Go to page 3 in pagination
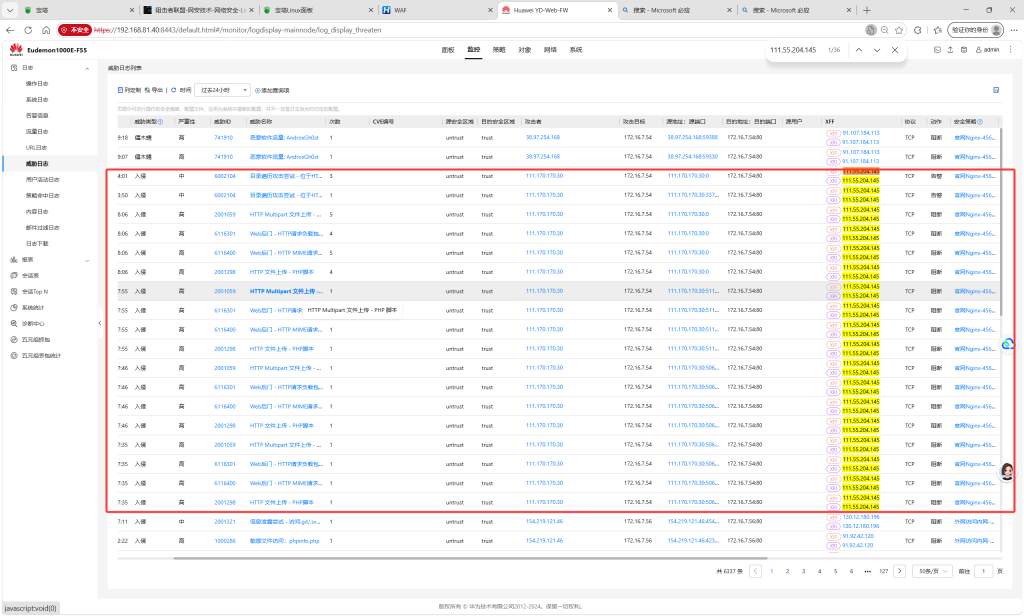Image resolution: width=1024 pixels, height=616 pixels. point(803,571)
